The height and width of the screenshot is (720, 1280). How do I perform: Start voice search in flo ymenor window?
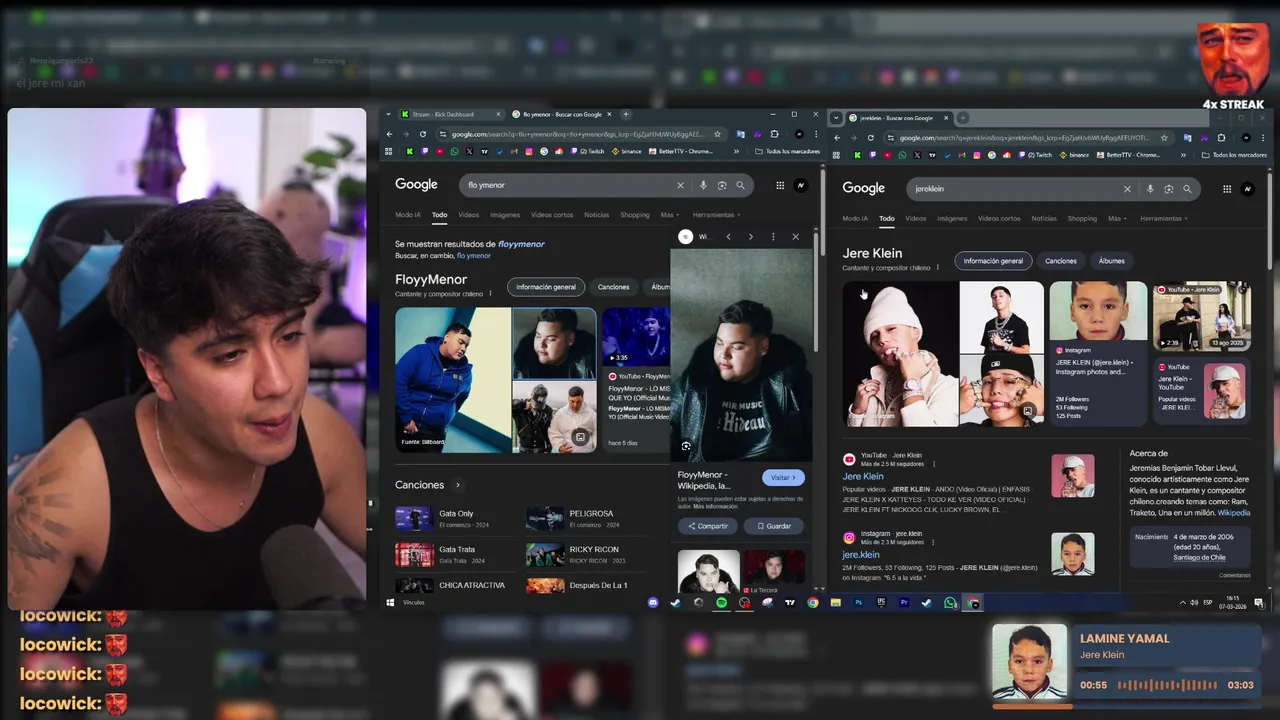tap(703, 185)
